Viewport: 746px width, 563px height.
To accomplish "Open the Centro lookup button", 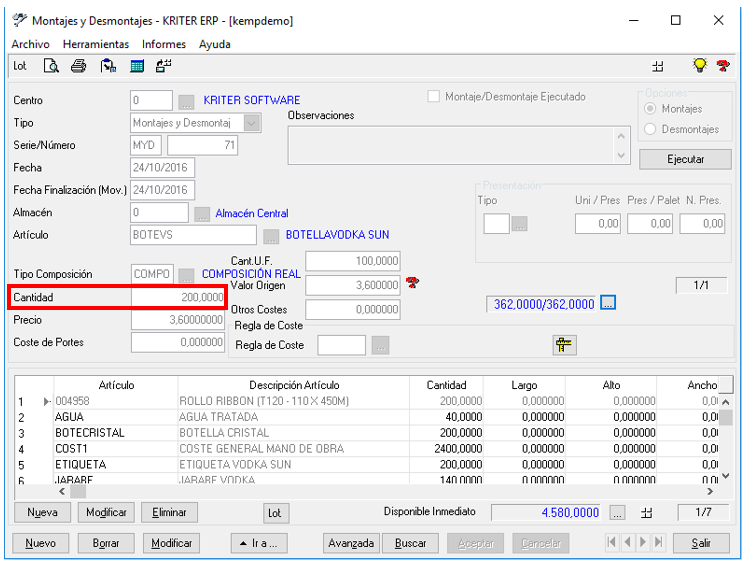I will (186, 101).
